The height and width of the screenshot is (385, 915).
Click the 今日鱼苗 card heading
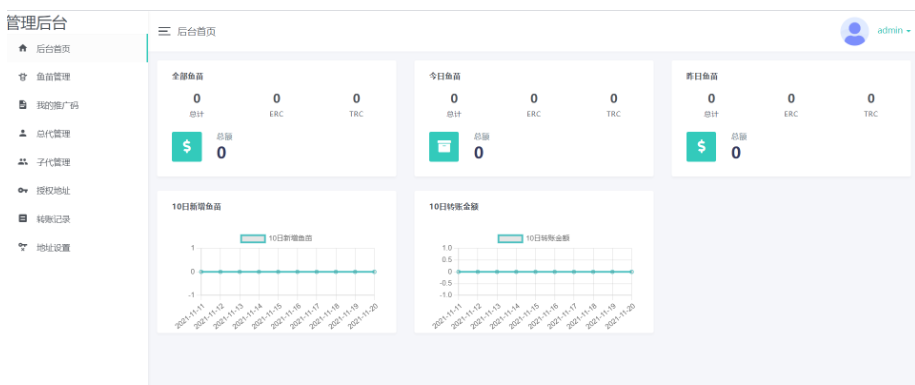click(x=445, y=76)
